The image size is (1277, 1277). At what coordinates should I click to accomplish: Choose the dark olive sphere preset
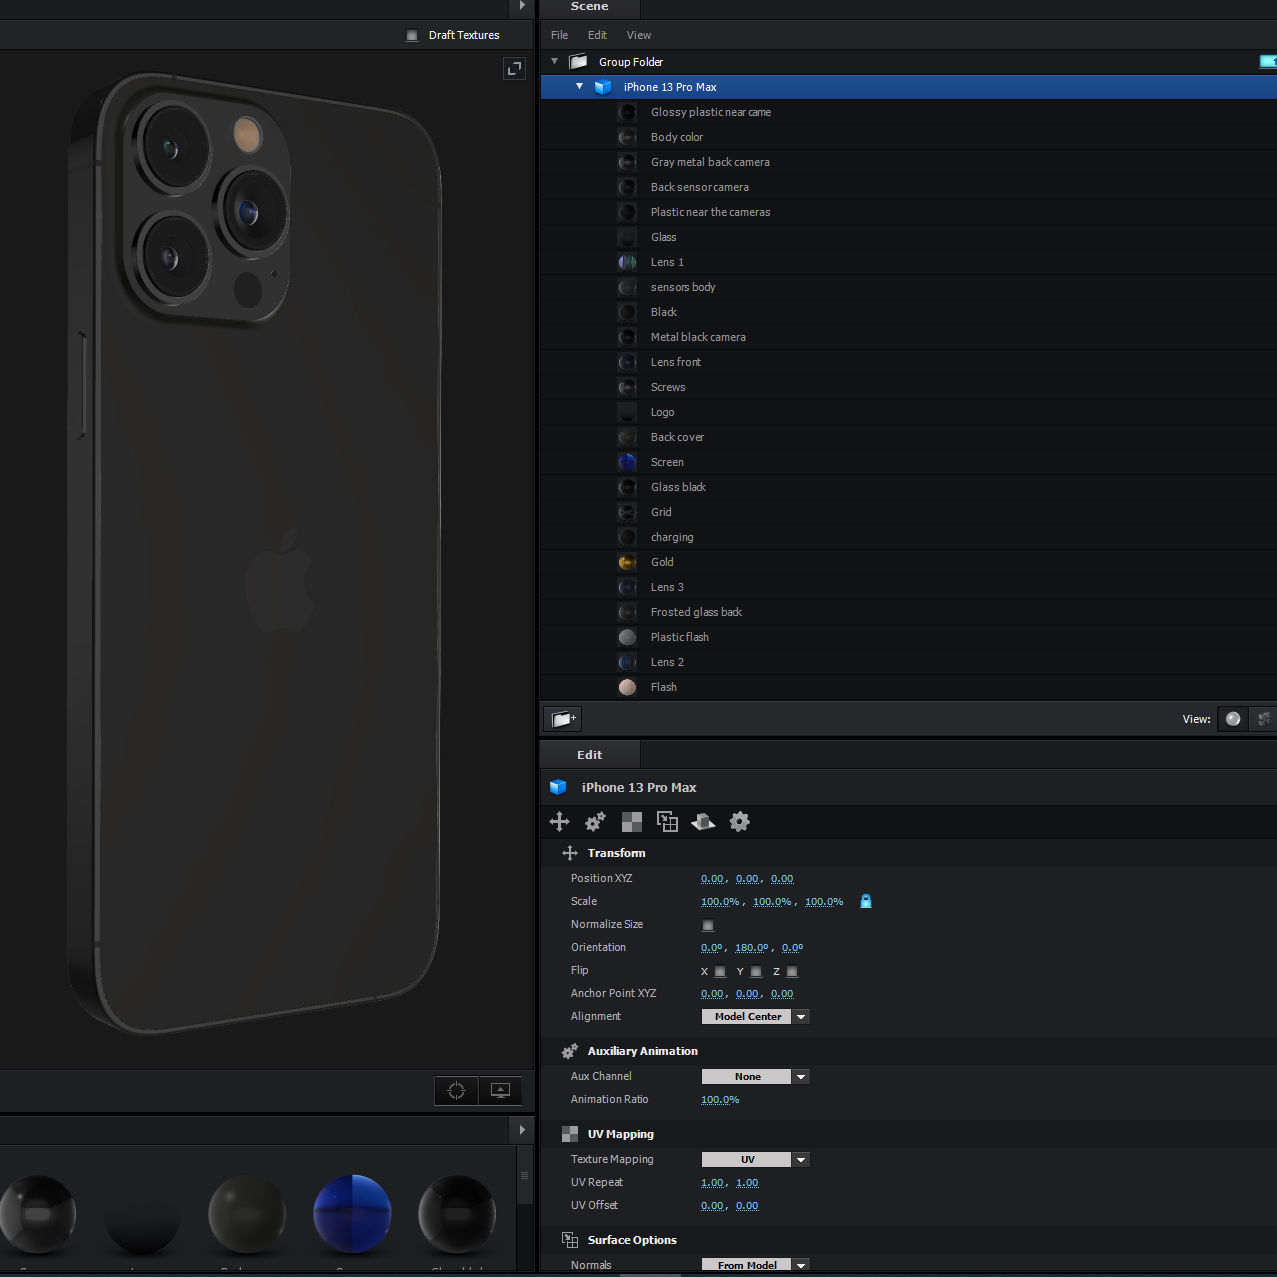(x=247, y=1214)
